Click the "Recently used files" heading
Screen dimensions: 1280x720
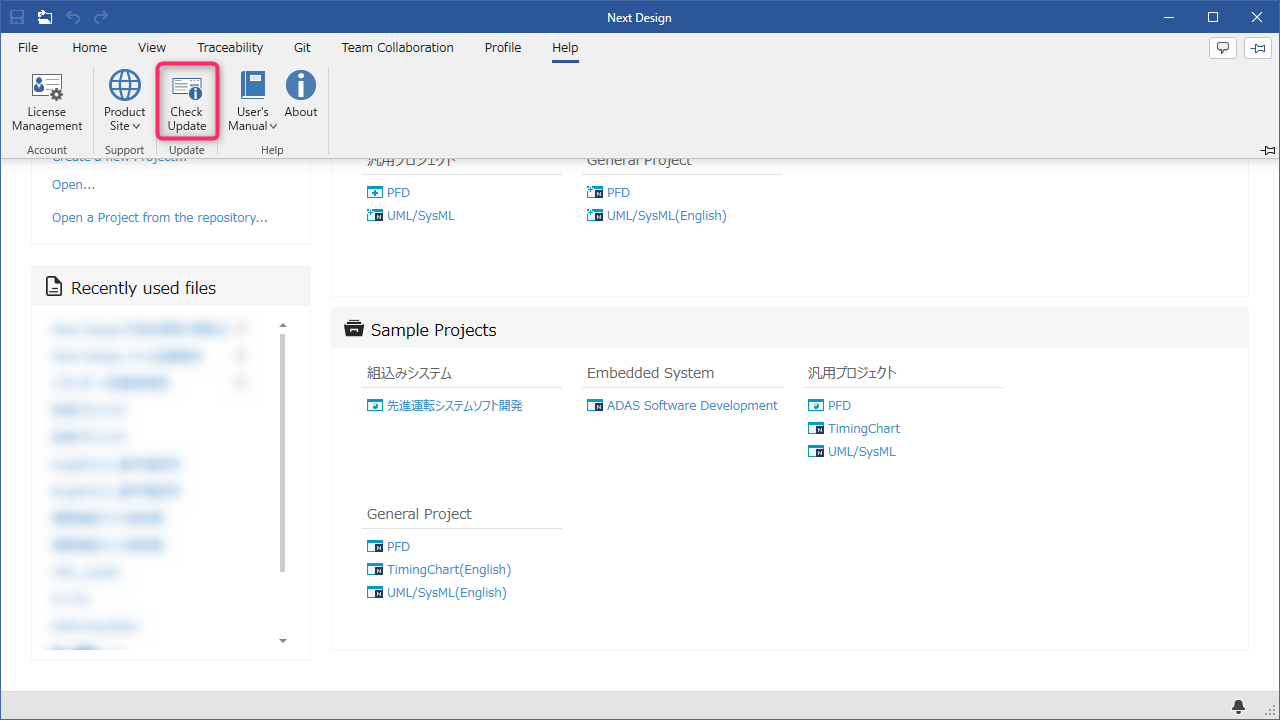[143, 288]
